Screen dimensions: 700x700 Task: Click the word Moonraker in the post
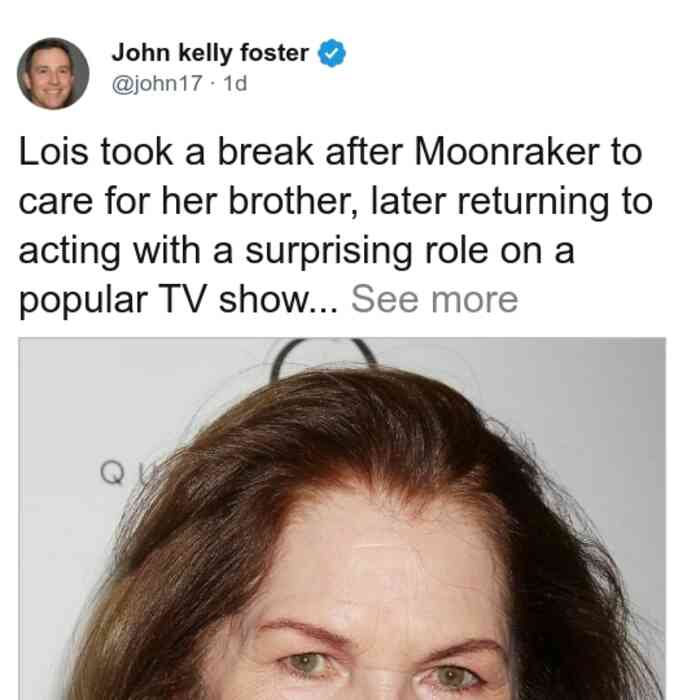click(x=507, y=152)
